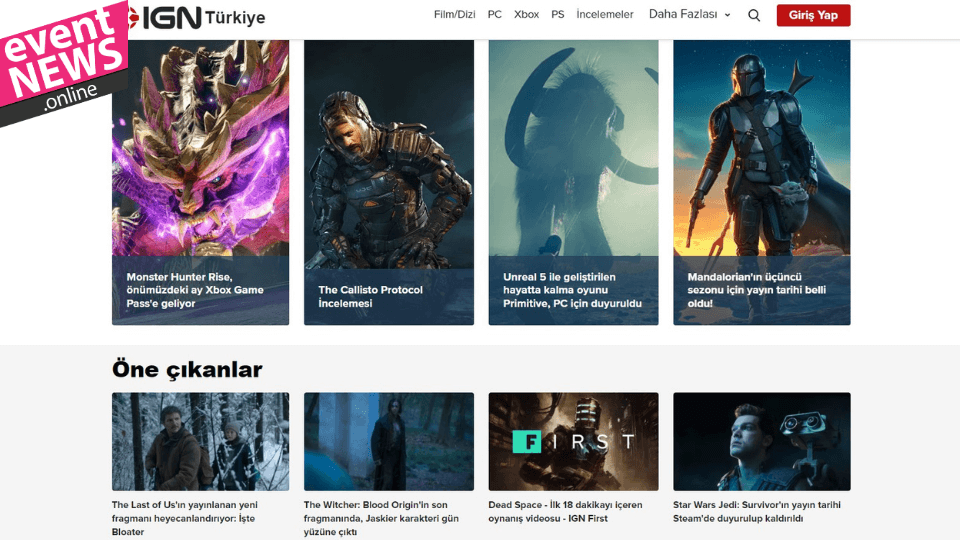Image resolution: width=960 pixels, height=540 pixels.
Task: Open the Monster Hunter Rise dragon image
Action: click(x=200, y=148)
